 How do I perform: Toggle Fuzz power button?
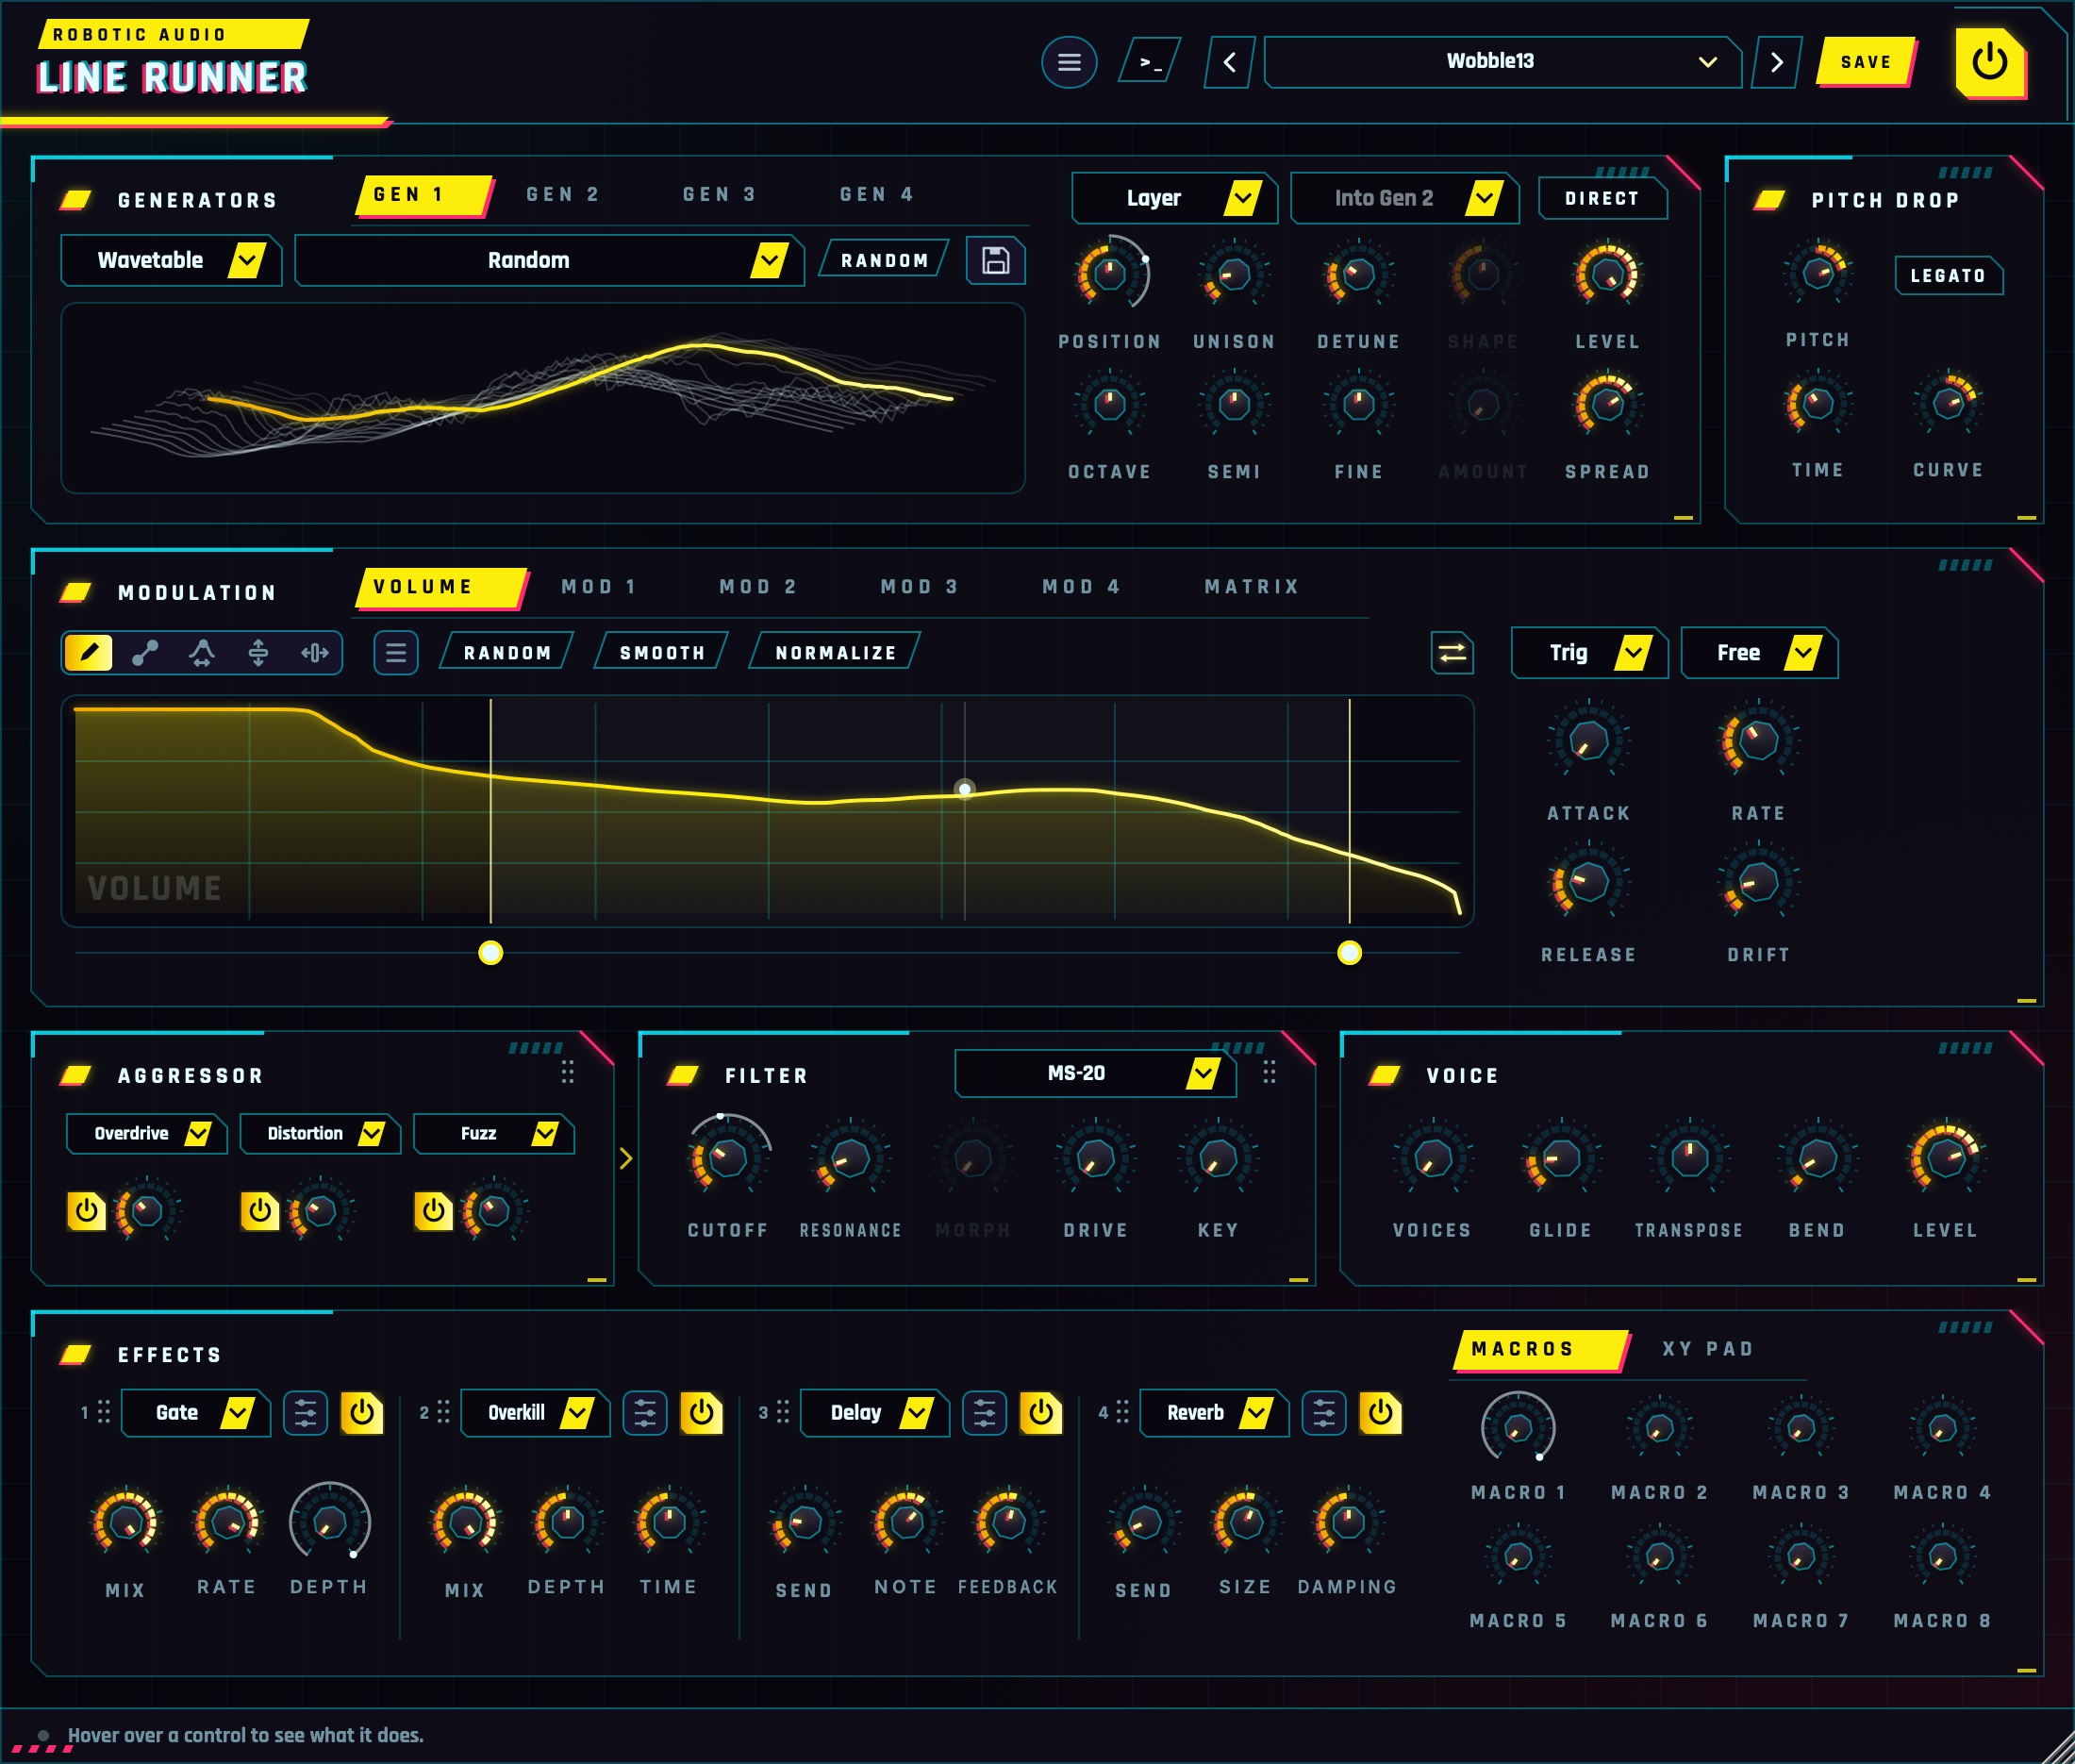(433, 1211)
